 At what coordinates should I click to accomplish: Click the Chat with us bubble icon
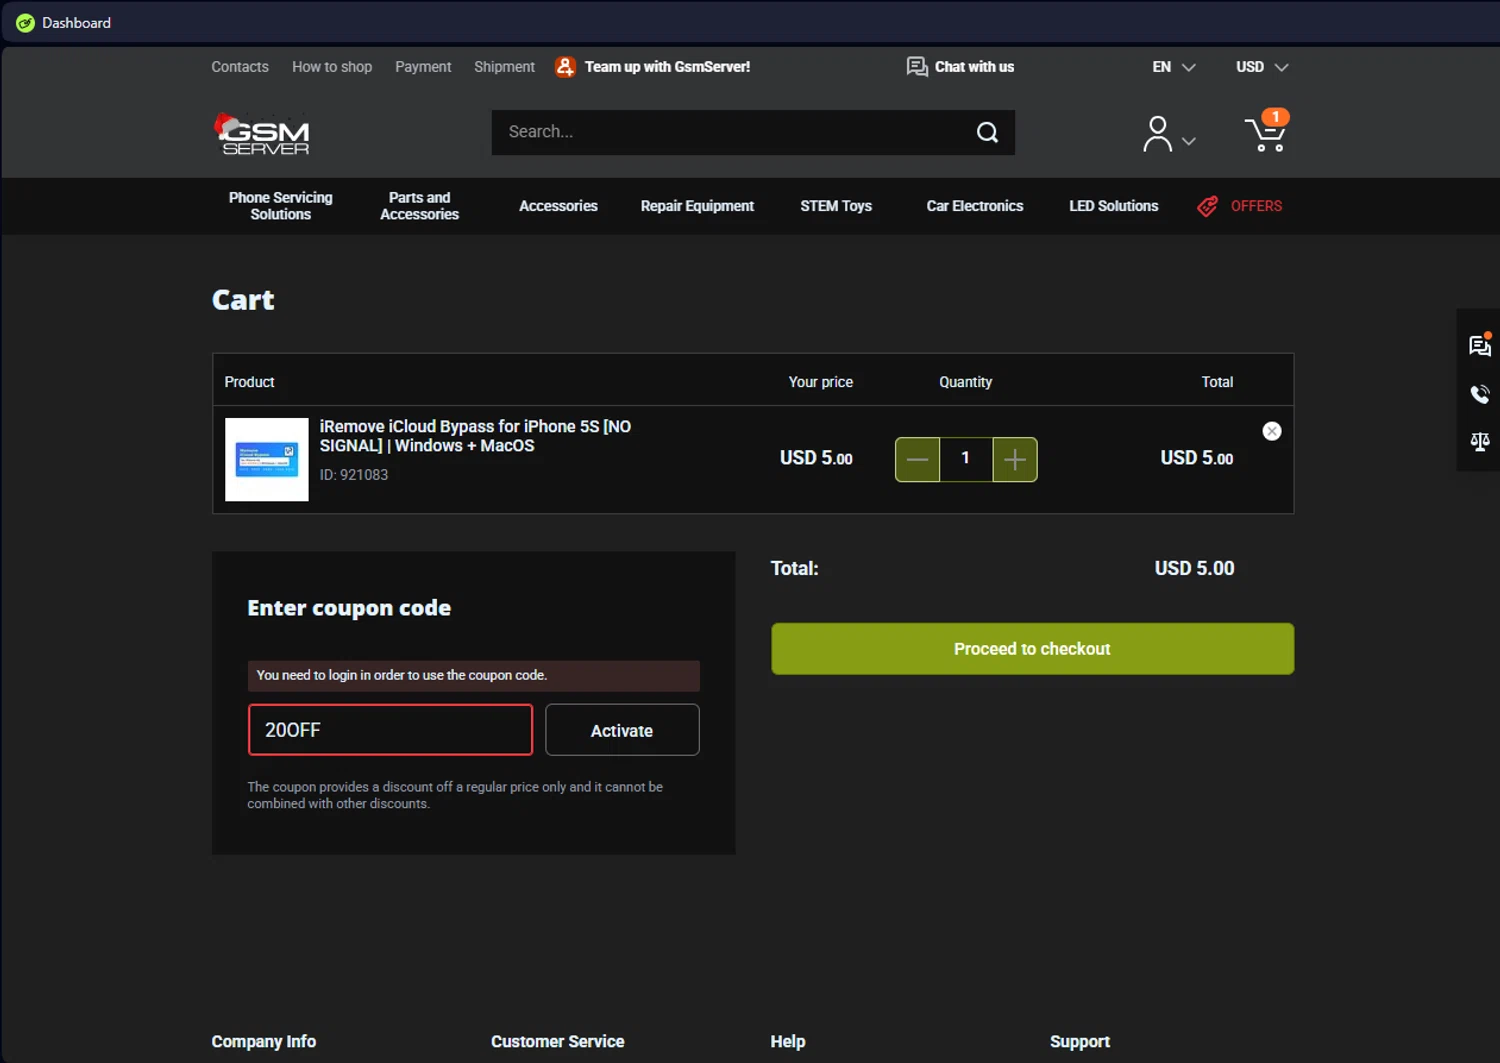pyautogui.click(x=917, y=67)
